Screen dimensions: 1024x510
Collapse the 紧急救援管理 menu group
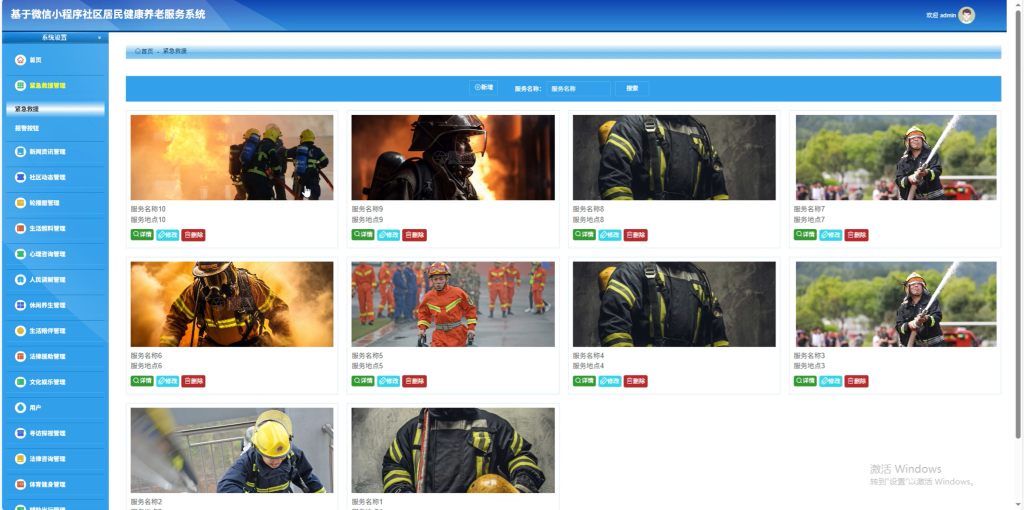point(55,86)
